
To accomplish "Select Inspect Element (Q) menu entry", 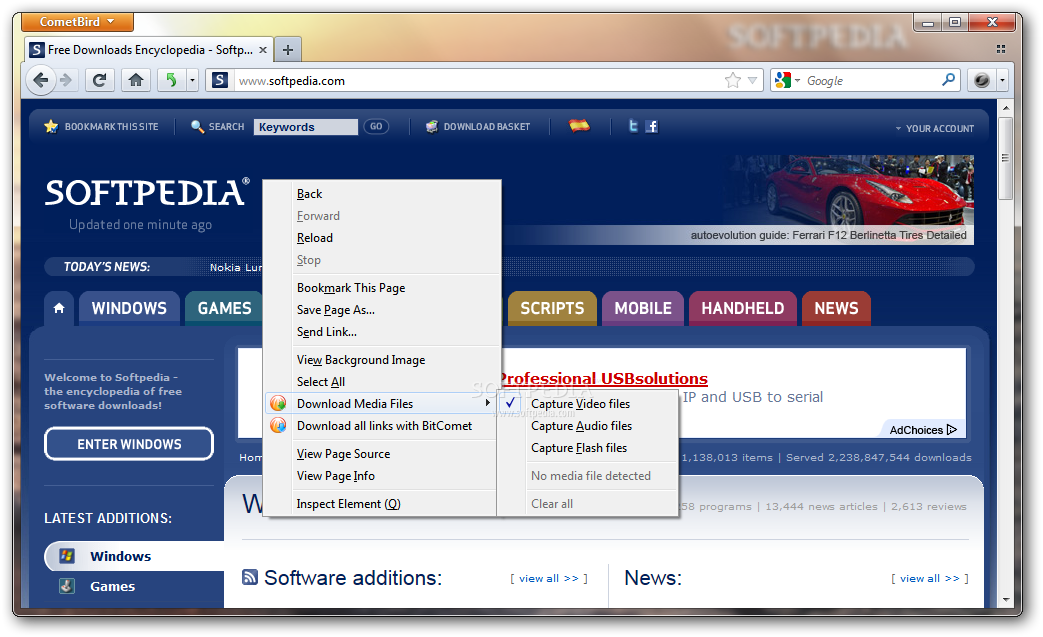I will click(x=382, y=504).
